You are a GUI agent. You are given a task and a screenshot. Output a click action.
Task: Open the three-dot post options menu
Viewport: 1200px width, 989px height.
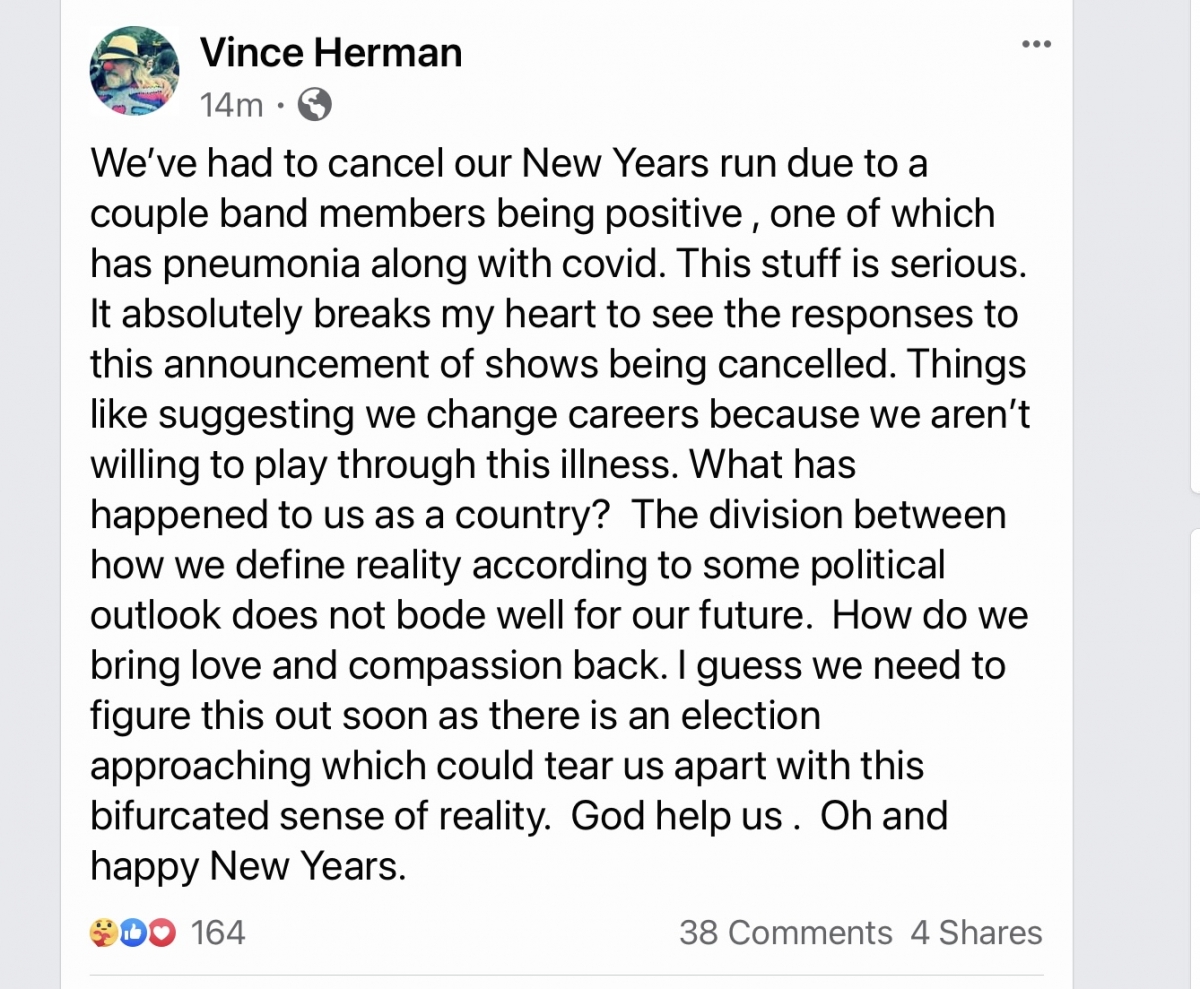(x=1036, y=44)
